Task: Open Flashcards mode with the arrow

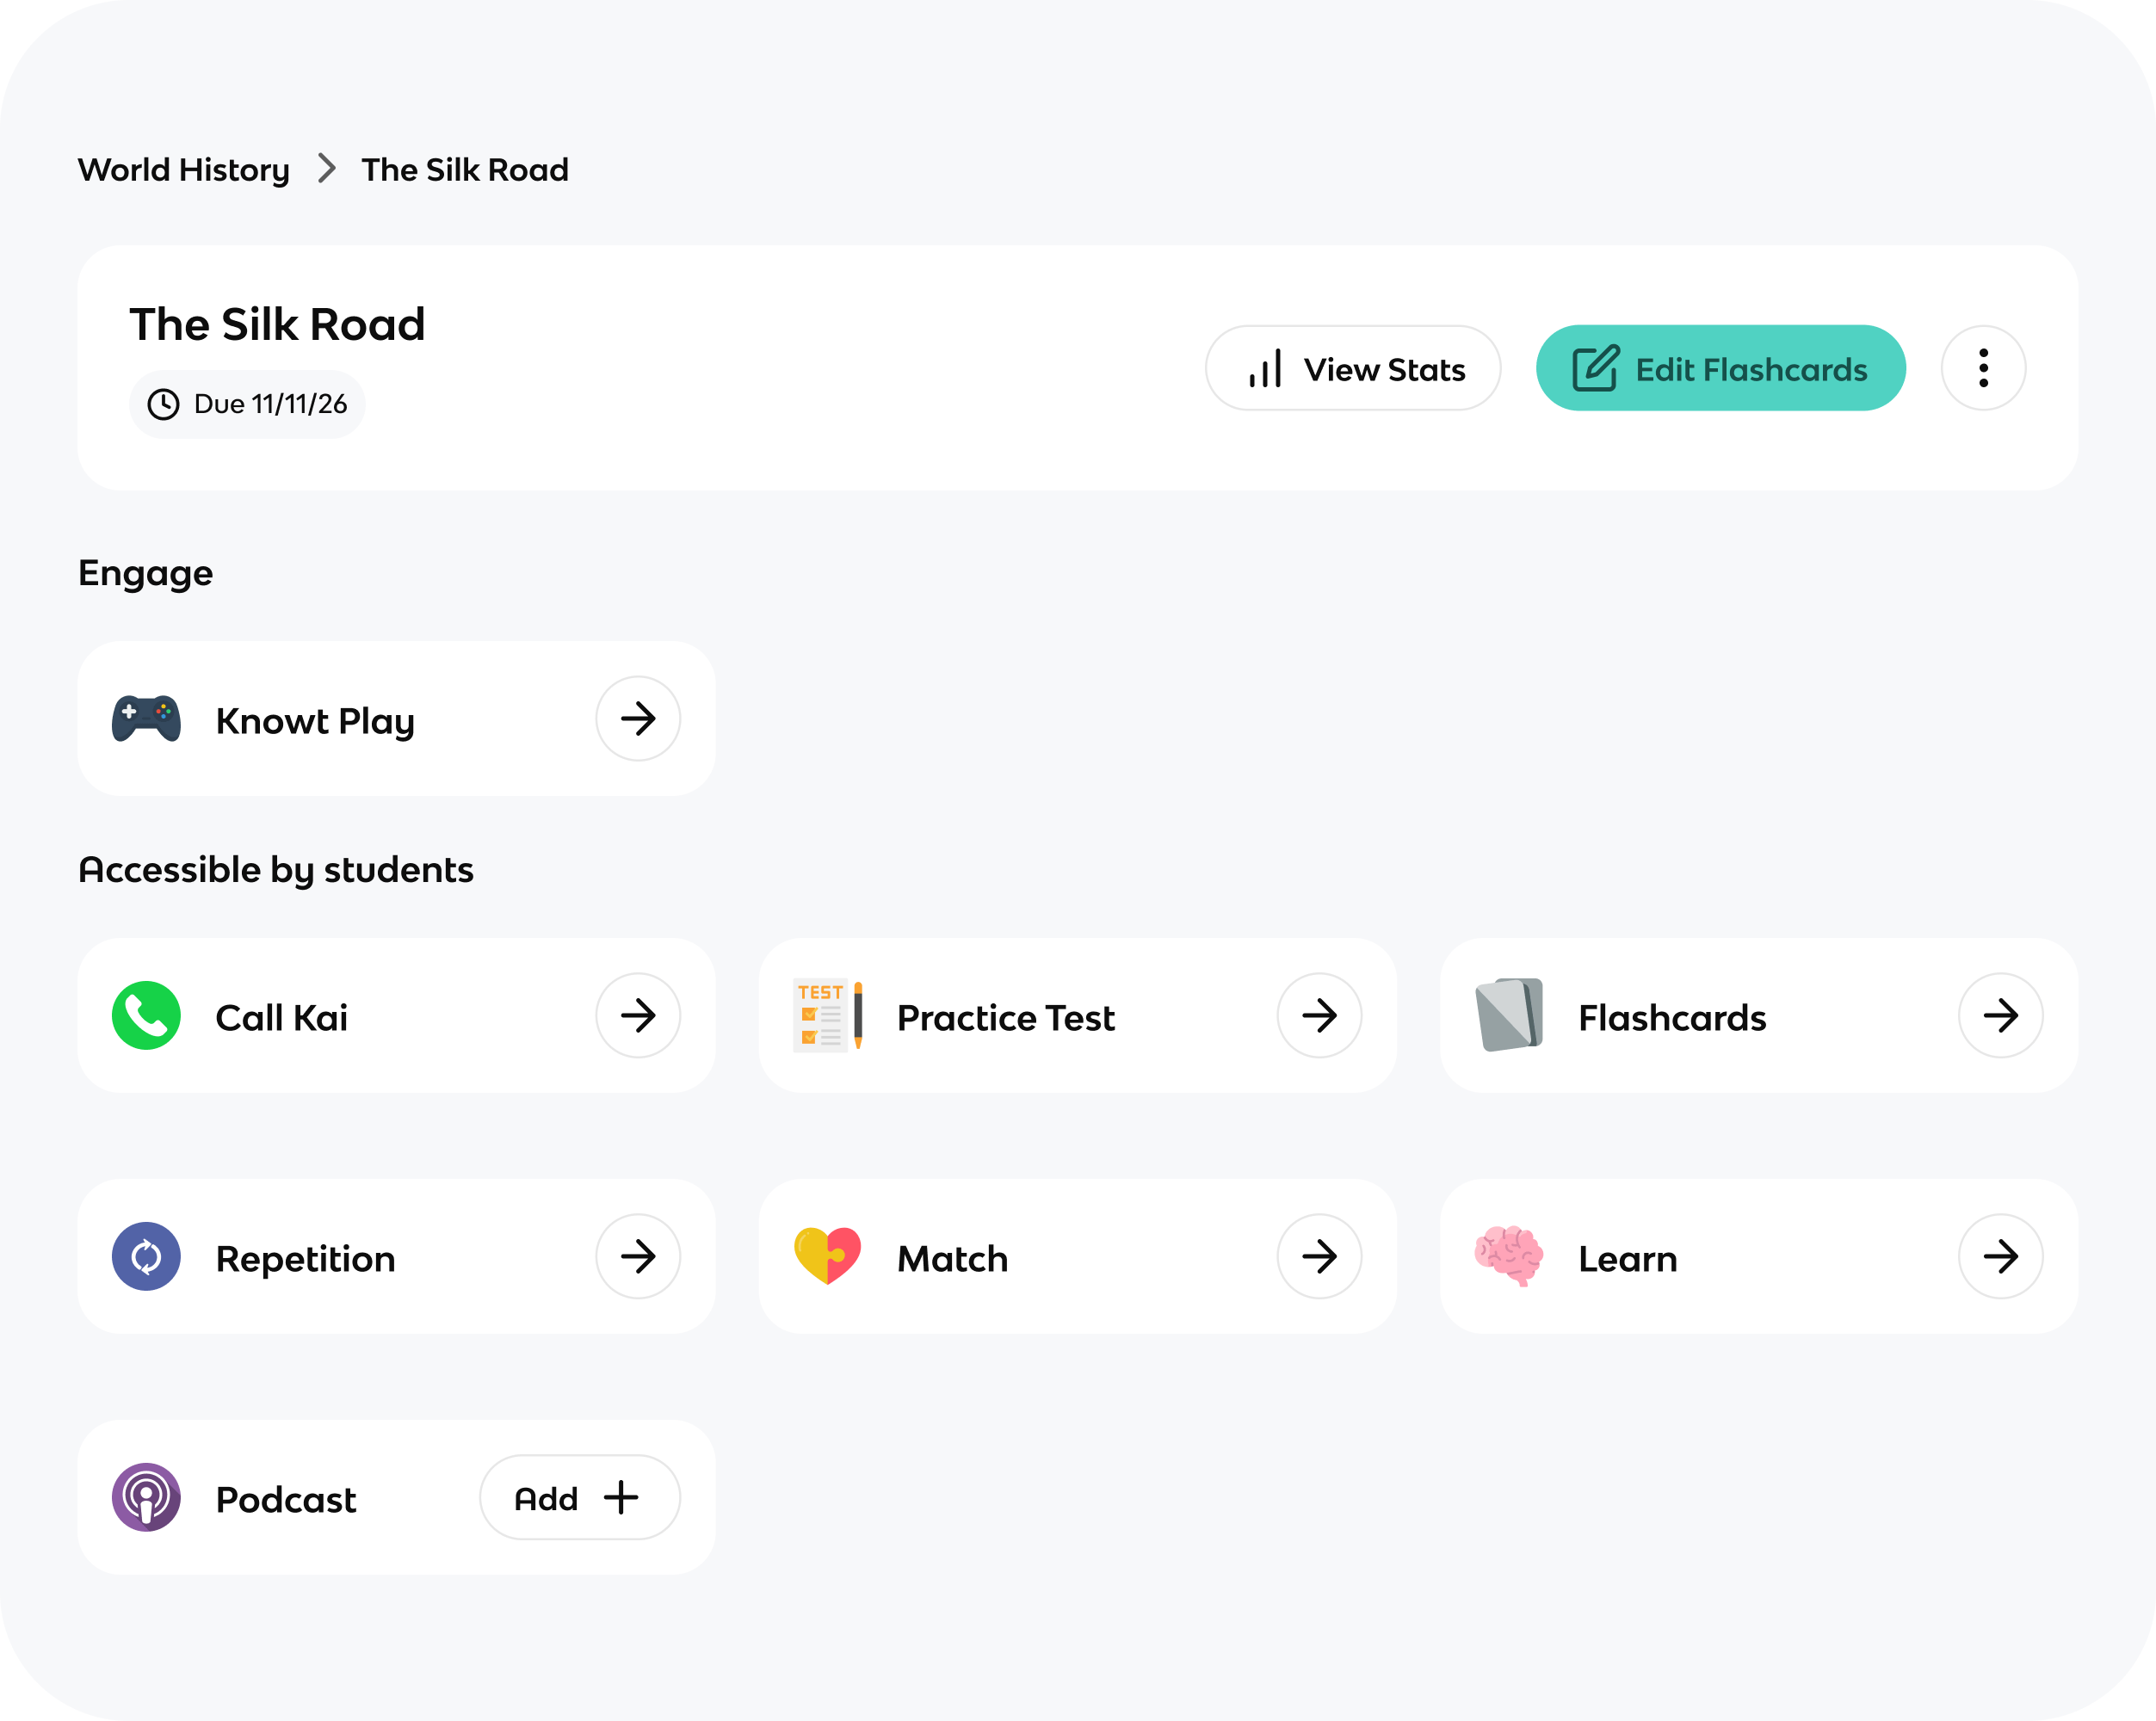Action: click(2000, 1015)
